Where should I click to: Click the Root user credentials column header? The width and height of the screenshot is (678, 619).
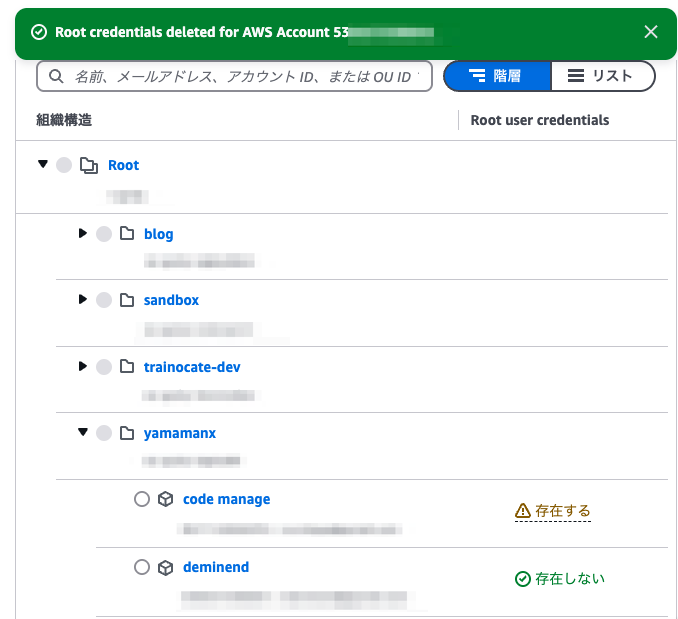540,120
